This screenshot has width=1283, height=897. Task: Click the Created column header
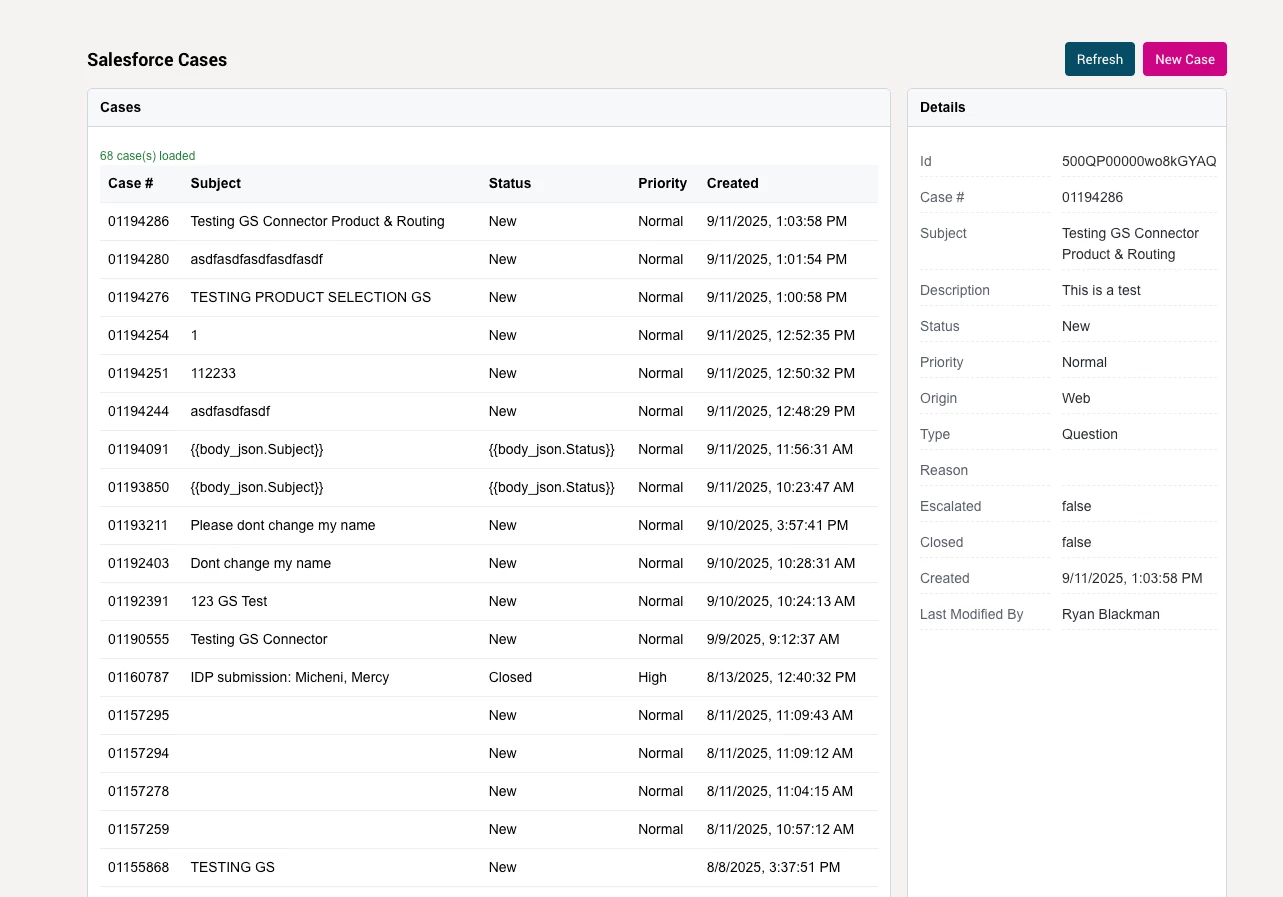(x=733, y=183)
